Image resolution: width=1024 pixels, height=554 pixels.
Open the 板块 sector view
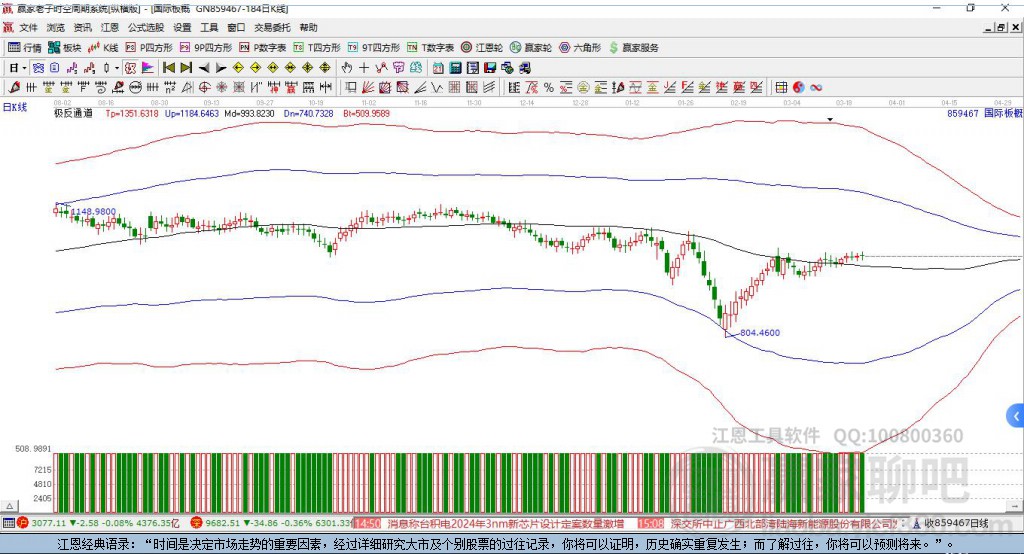click(x=65, y=48)
